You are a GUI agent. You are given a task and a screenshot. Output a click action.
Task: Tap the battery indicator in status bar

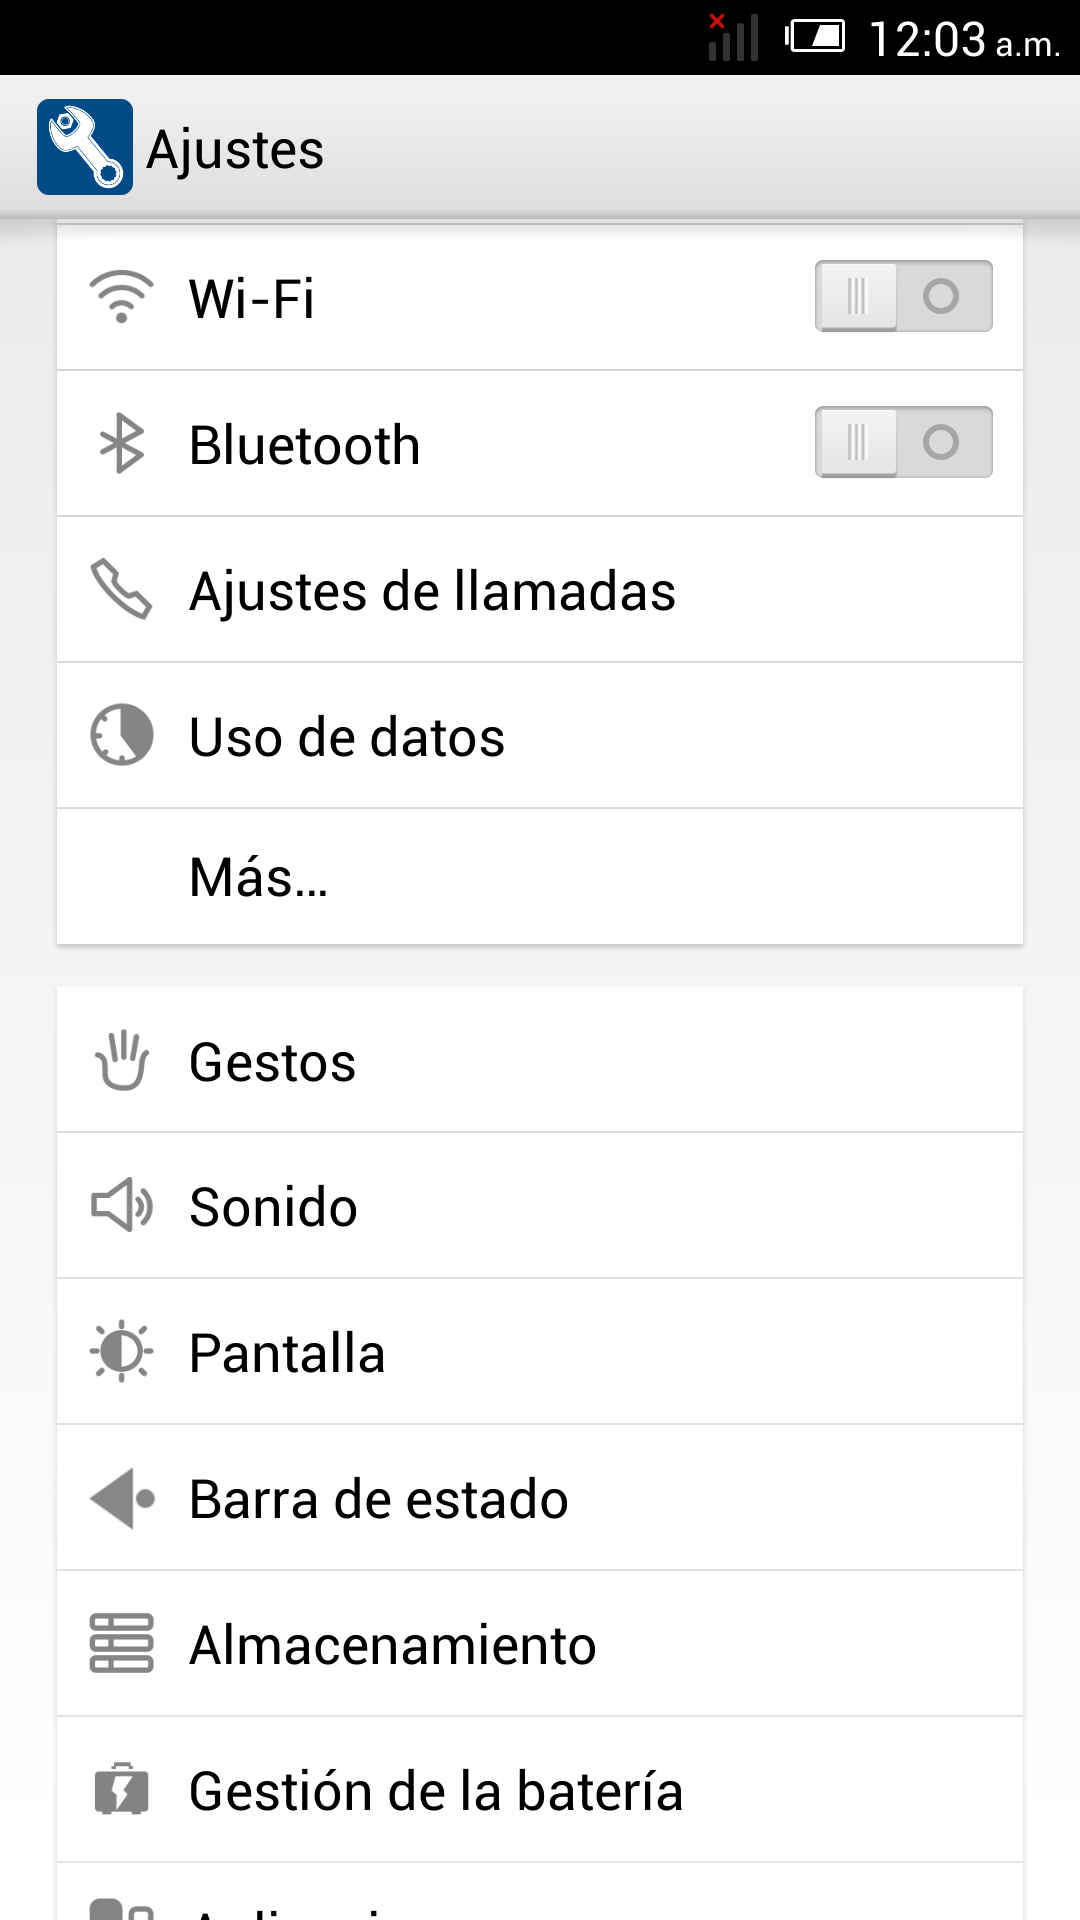[x=815, y=37]
